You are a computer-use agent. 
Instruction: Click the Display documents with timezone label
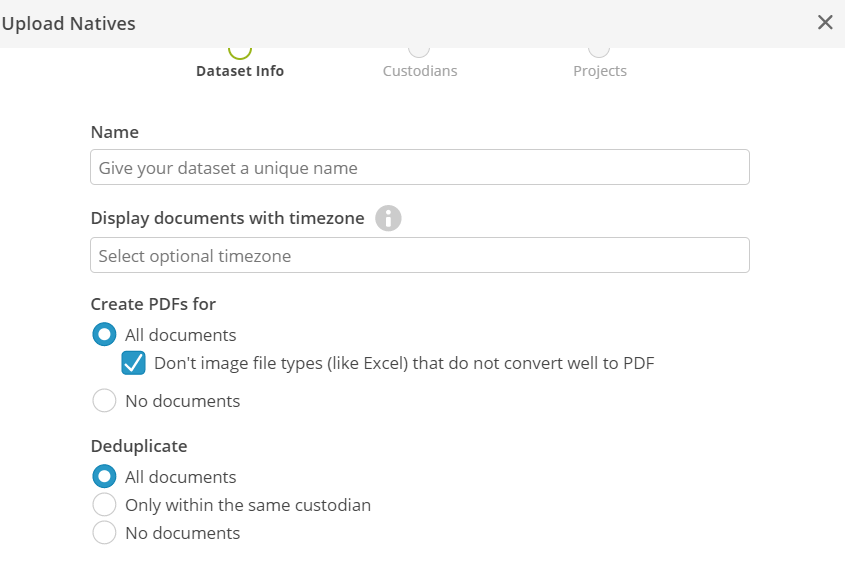tap(227, 218)
